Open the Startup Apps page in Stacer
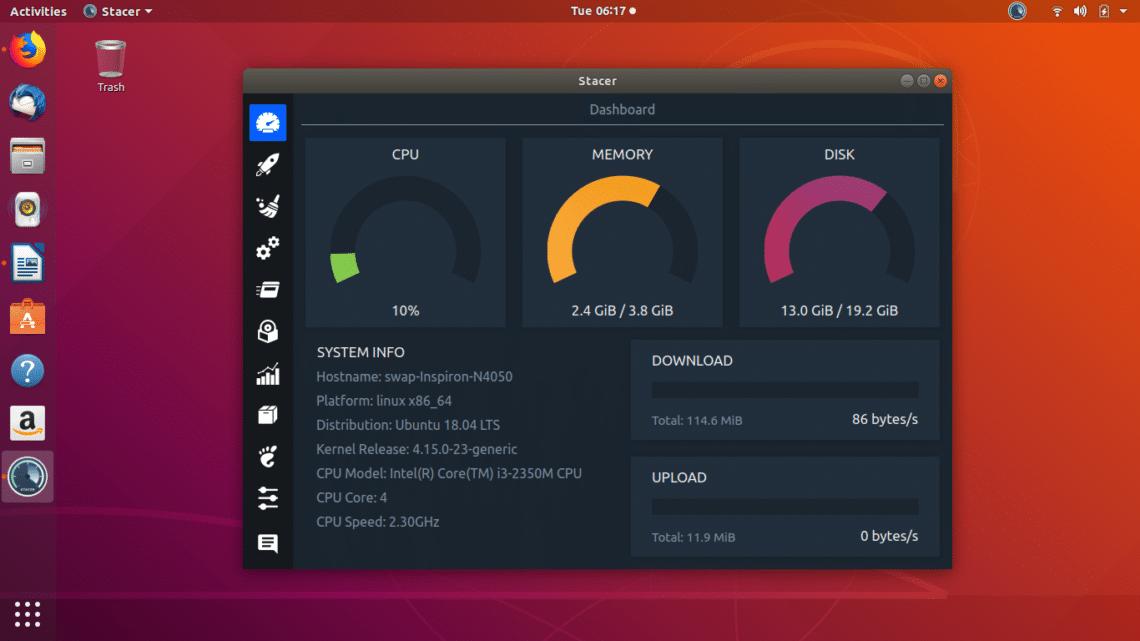Screen dimensions: 1140x641 [267, 163]
